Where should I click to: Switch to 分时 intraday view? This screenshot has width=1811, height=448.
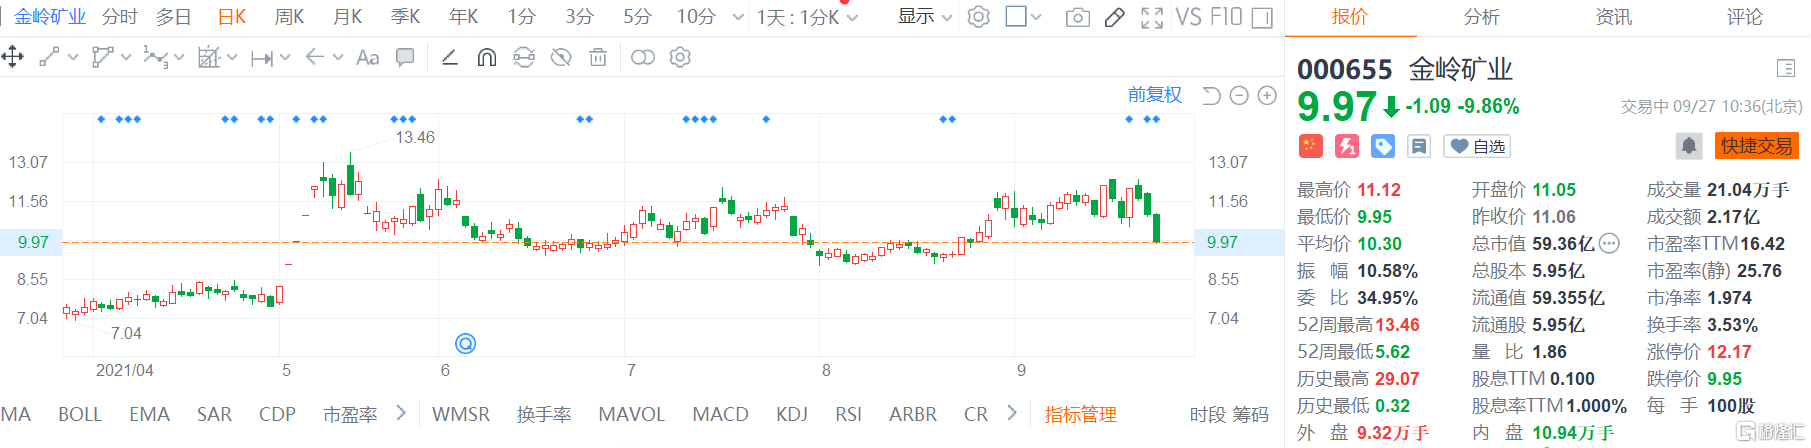coord(120,17)
